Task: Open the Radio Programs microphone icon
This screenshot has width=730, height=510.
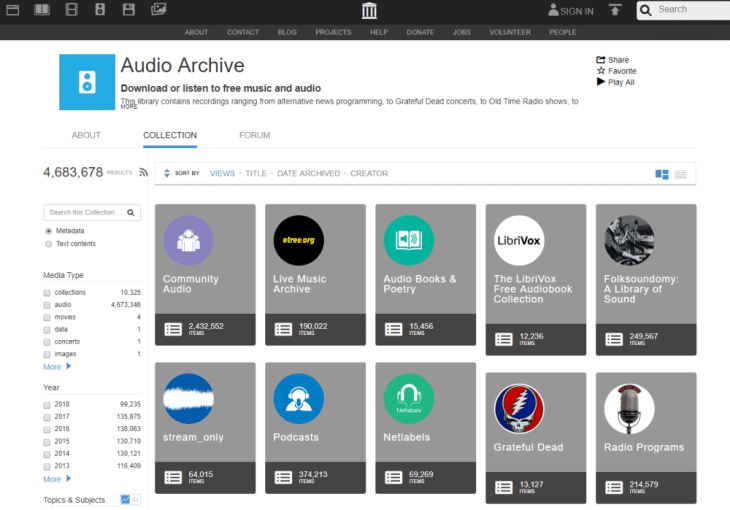Action: coord(629,408)
